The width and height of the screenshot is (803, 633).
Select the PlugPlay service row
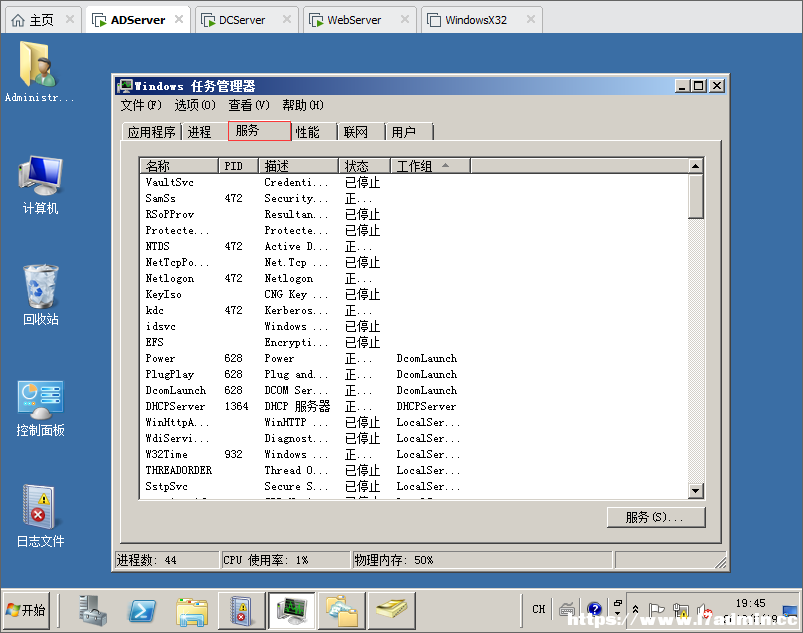click(x=414, y=374)
